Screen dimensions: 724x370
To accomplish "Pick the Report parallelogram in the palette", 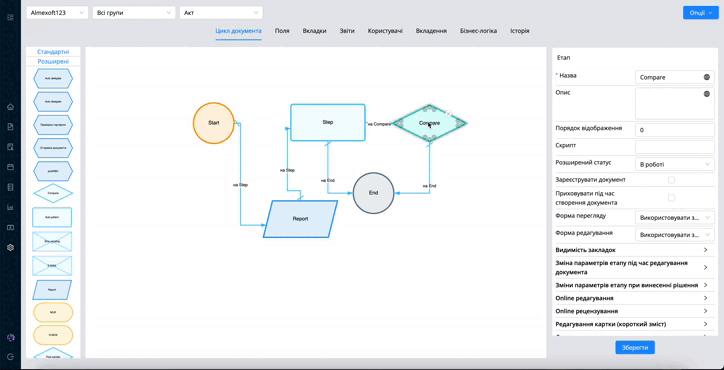I will click(52, 290).
